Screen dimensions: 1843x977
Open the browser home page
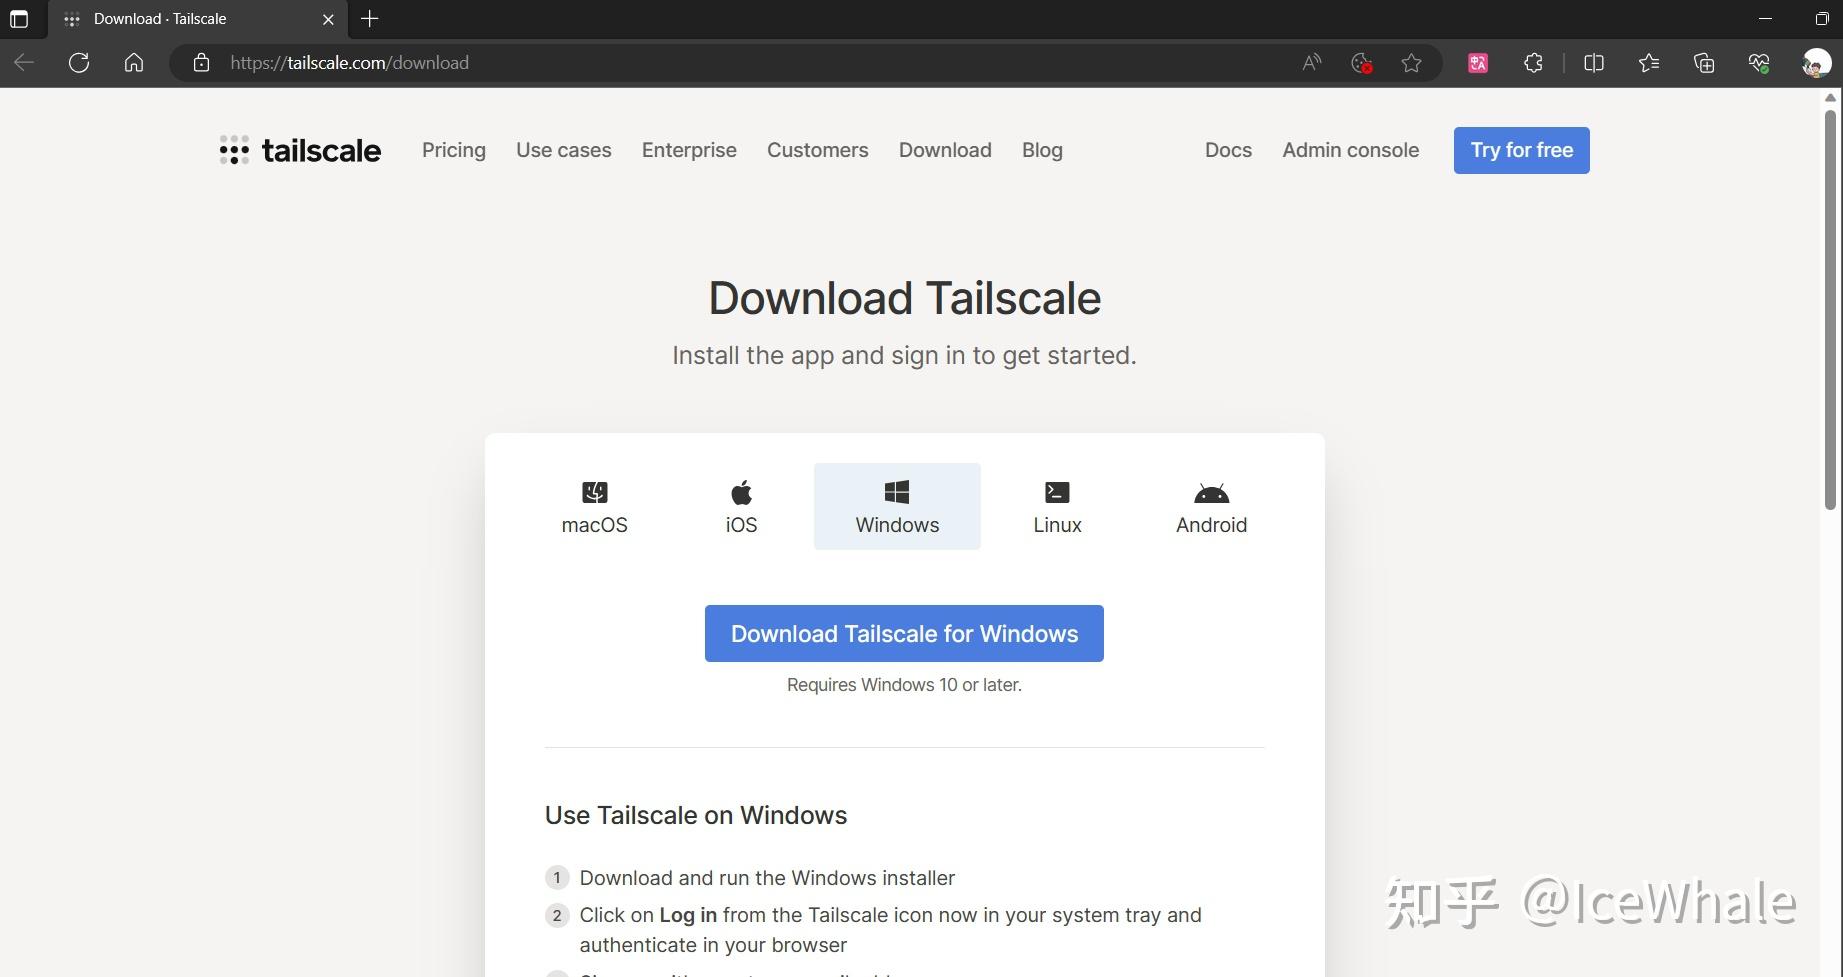pos(134,63)
